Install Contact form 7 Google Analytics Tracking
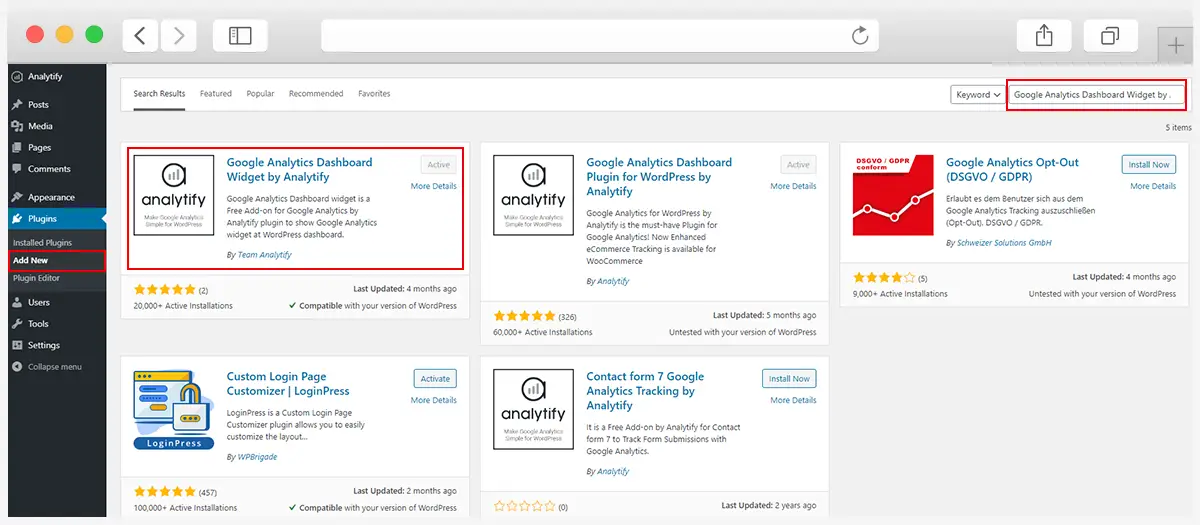Screen dimensions: 1200x525 789,379
